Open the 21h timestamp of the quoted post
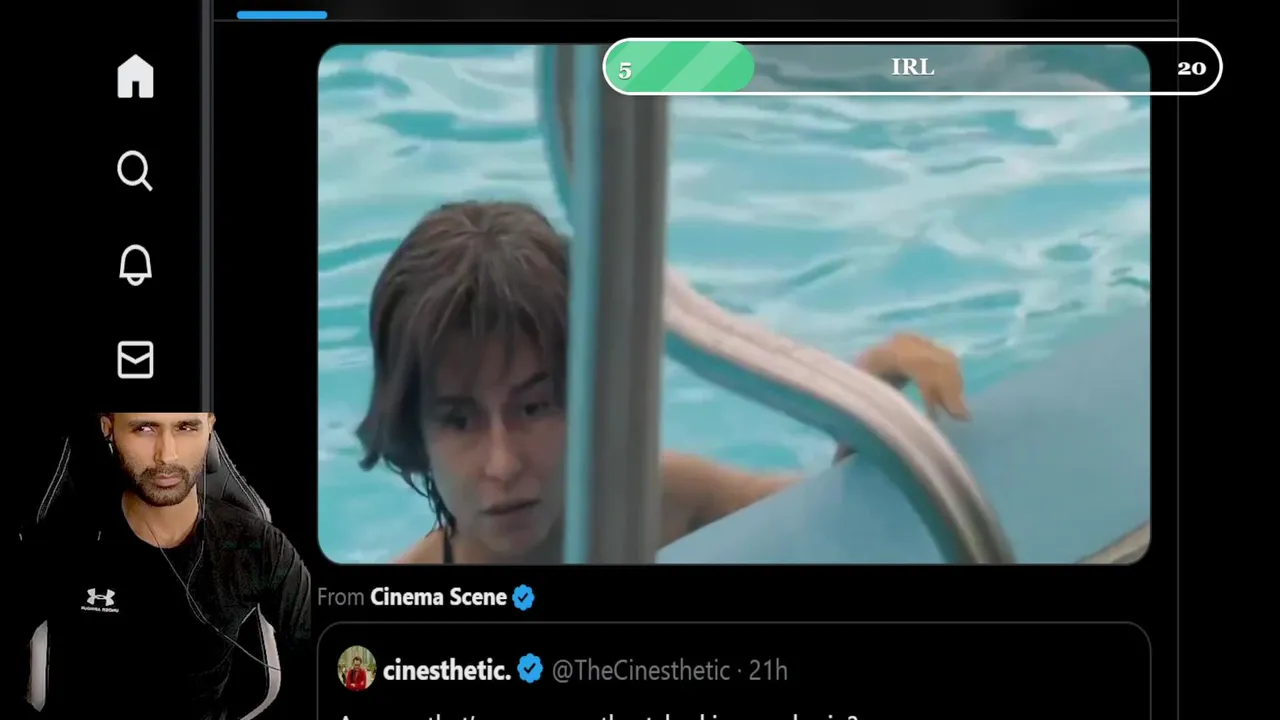The image size is (1280, 720). tap(768, 670)
